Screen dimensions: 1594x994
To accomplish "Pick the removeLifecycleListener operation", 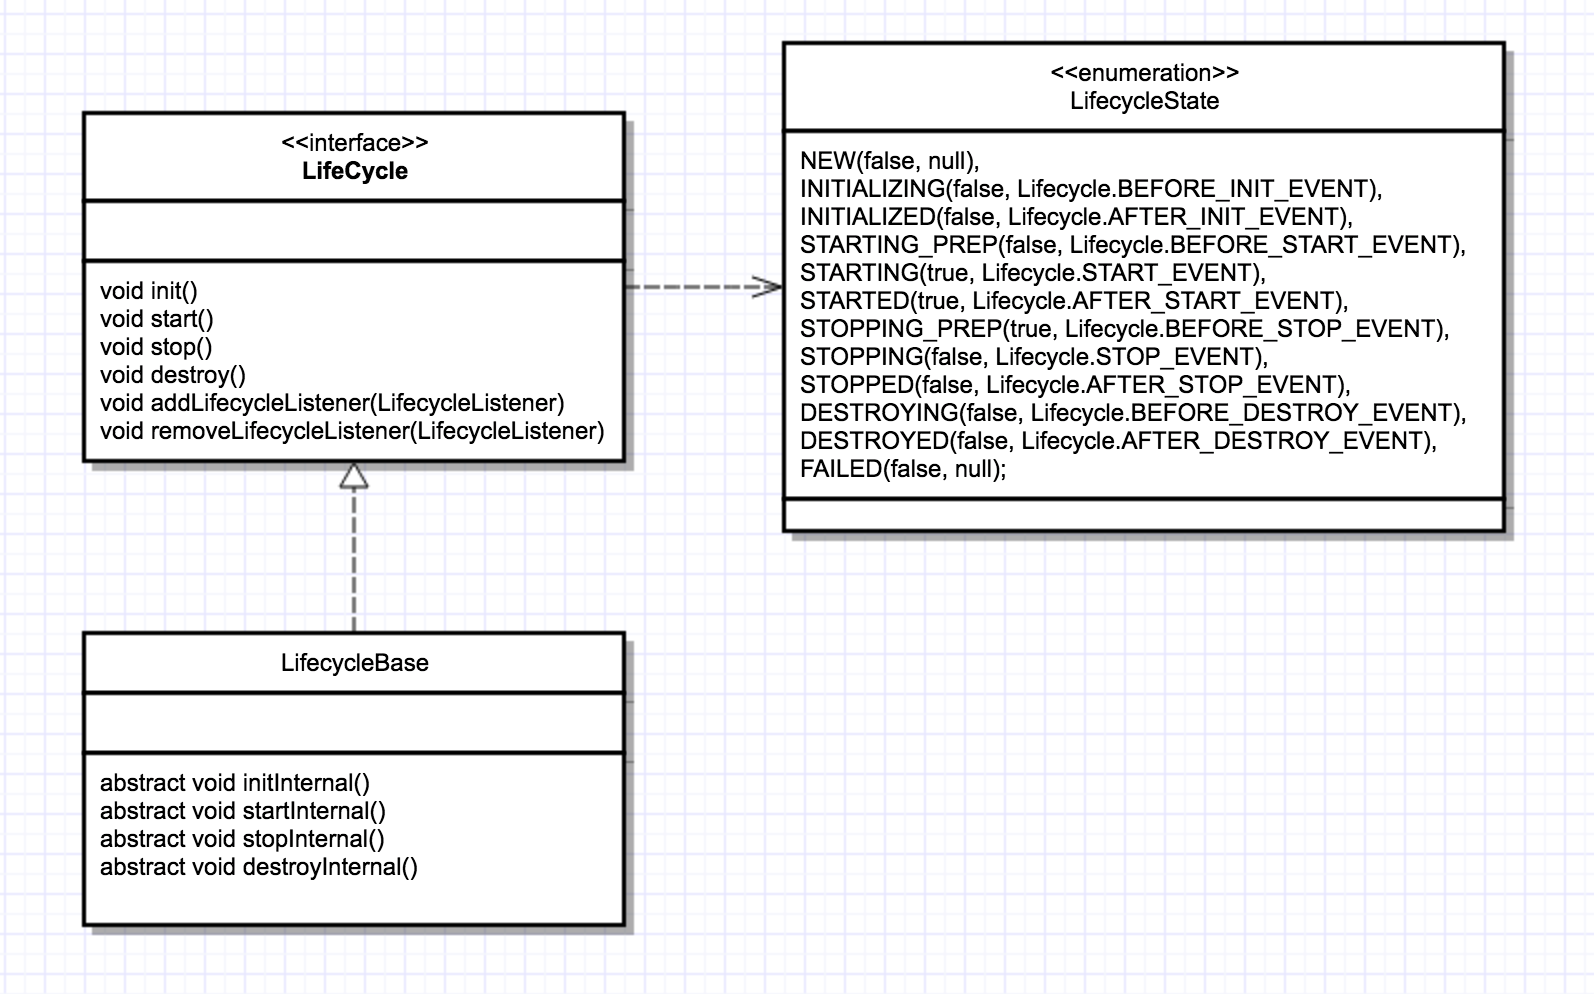I will (x=352, y=431).
